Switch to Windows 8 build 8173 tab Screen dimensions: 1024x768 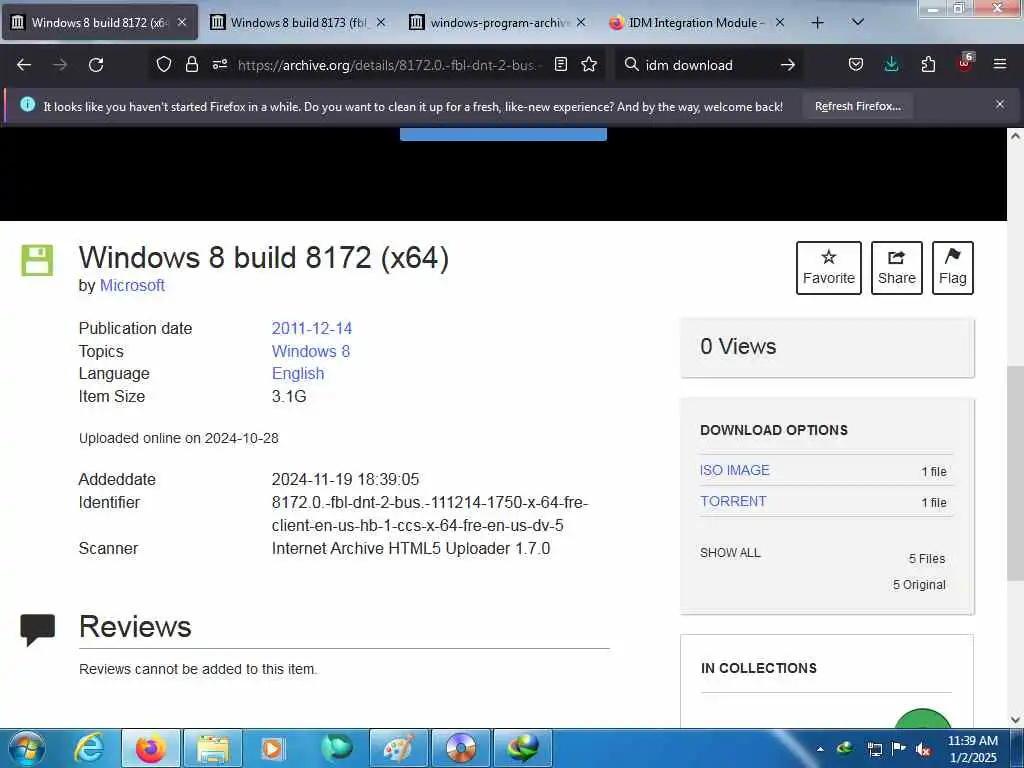[x=298, y=23]
